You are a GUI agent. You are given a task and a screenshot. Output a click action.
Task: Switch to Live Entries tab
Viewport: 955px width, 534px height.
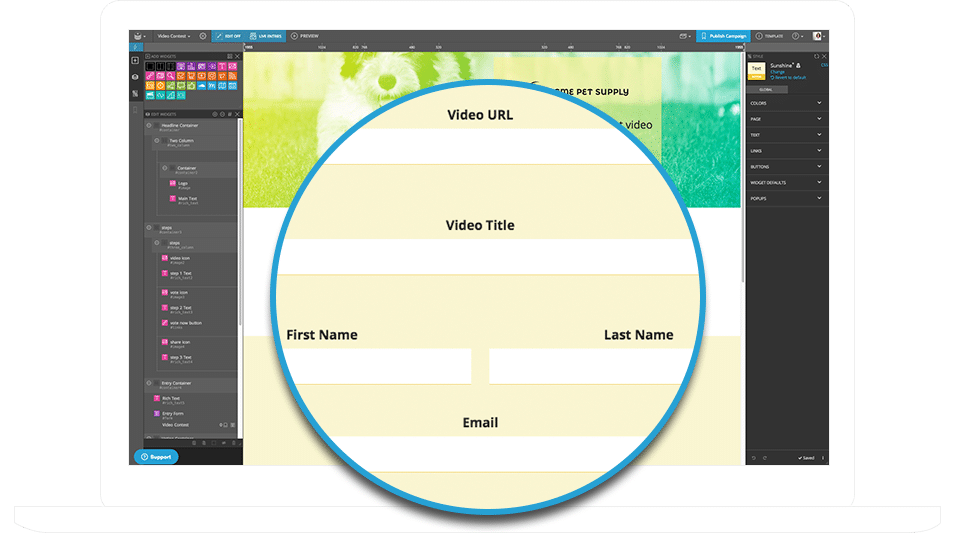click(265, 36)
